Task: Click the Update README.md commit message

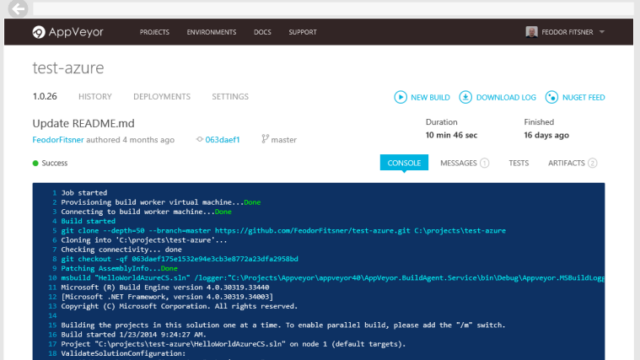Action: [83, 123]
